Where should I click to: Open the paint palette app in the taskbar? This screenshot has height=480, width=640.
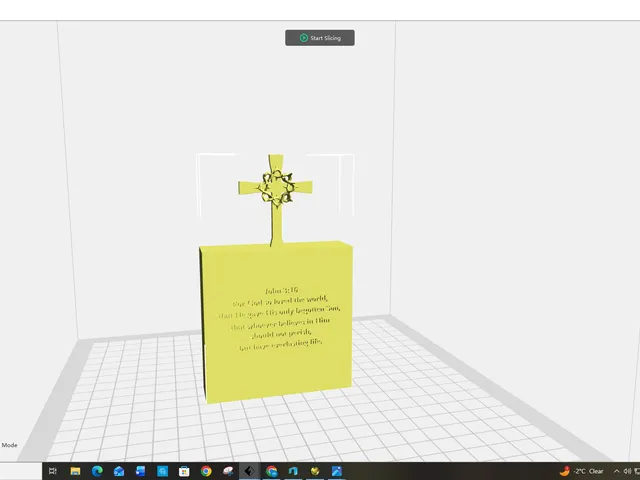pyautogui.click(x=228, y=471)
